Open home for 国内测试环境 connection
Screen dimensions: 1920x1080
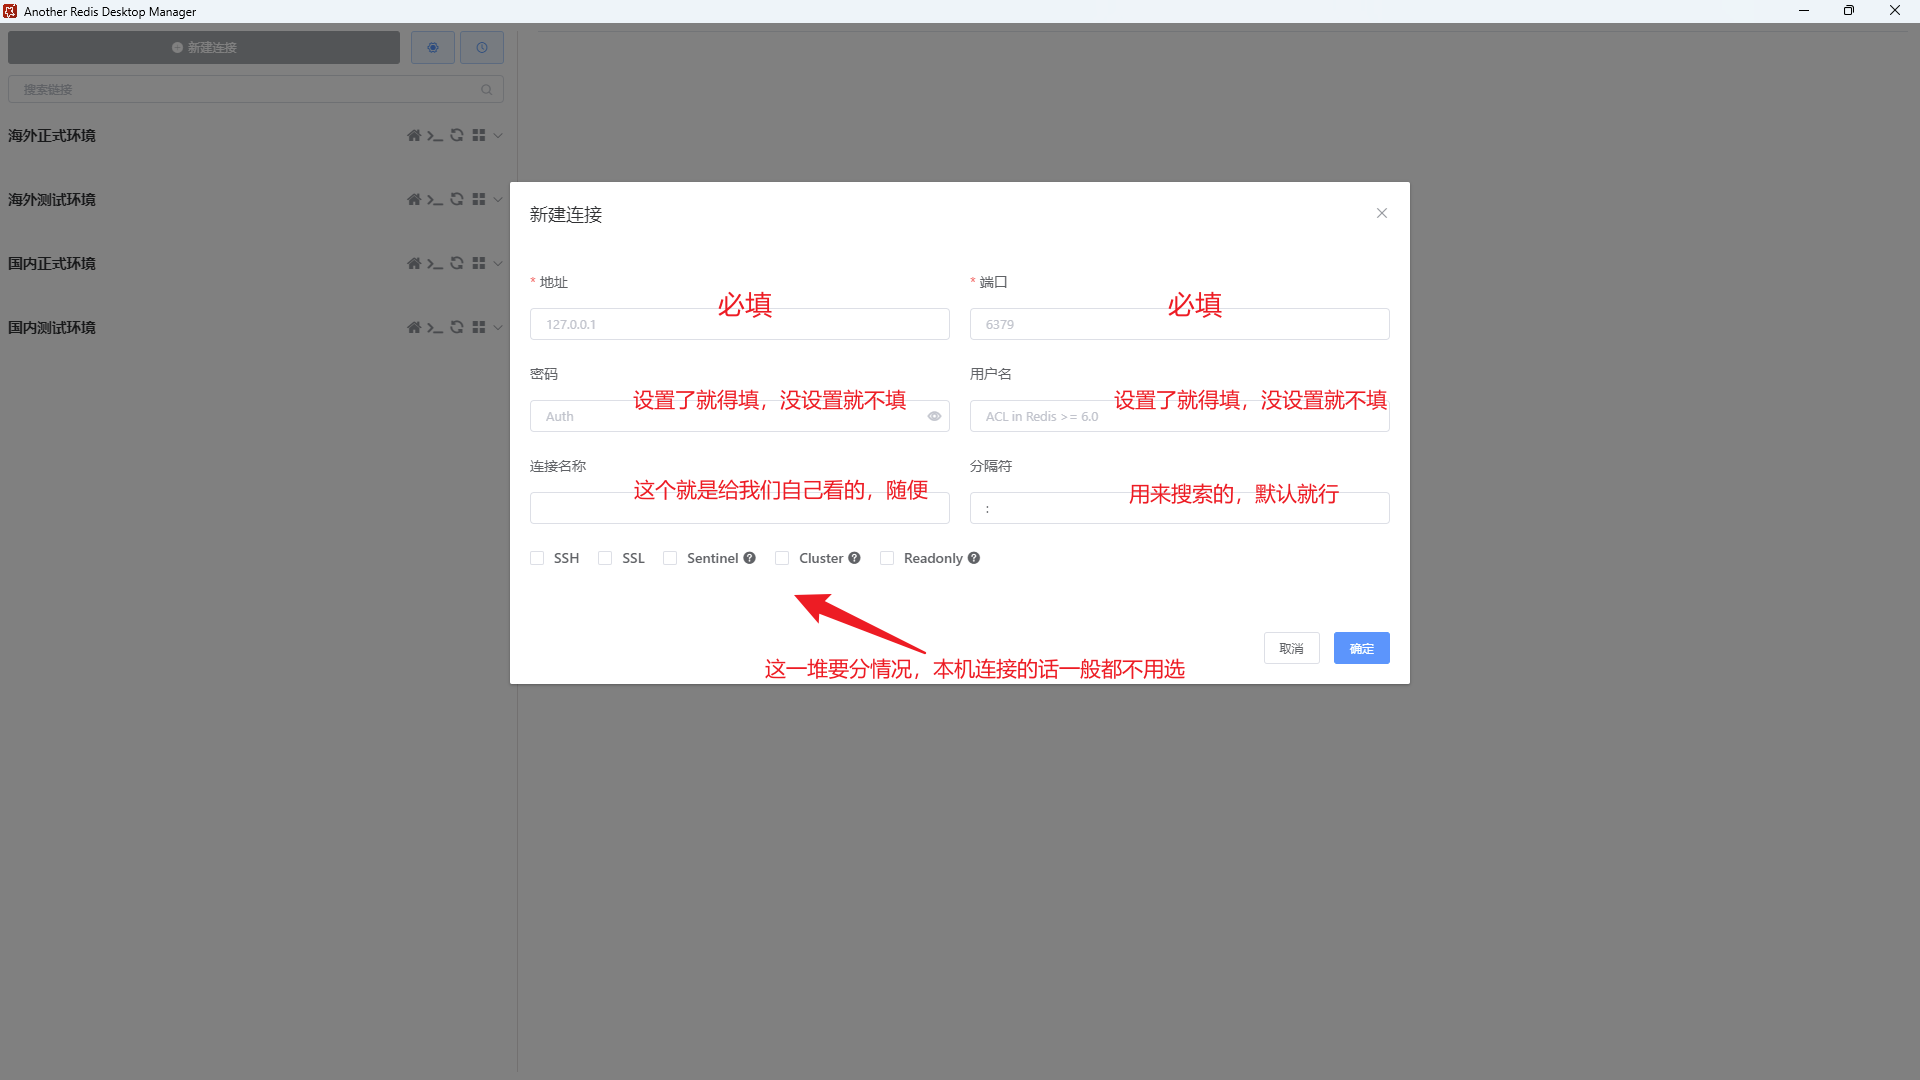(x=414, y=327)
